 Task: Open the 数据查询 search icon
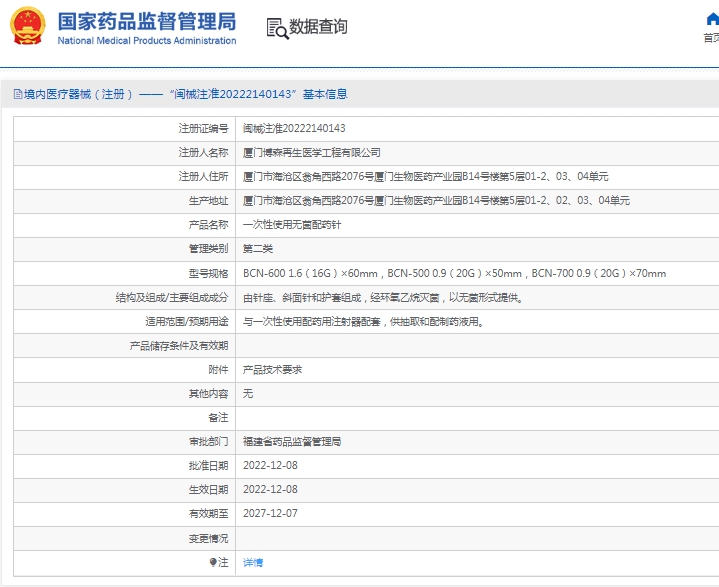point(277,28)
